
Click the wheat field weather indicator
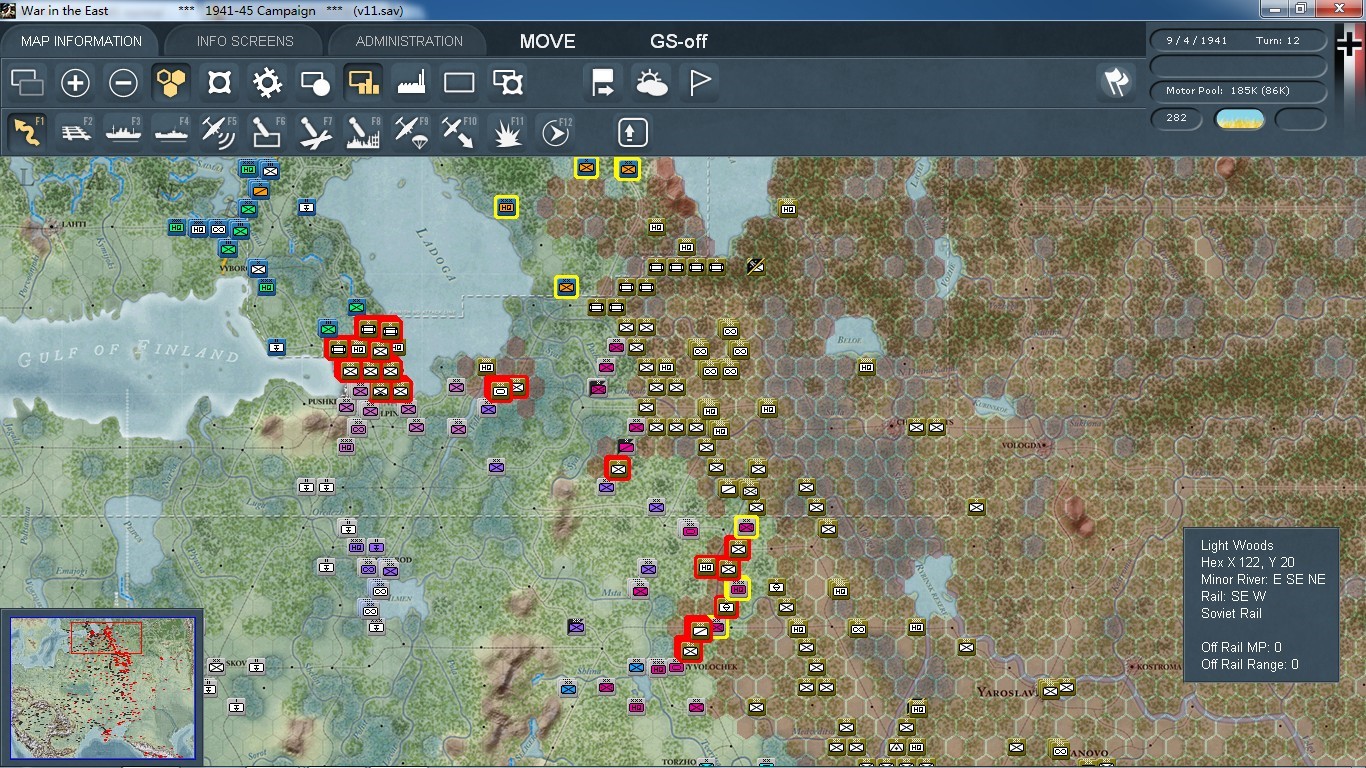pyautogui.click(x=1239, y=119)
